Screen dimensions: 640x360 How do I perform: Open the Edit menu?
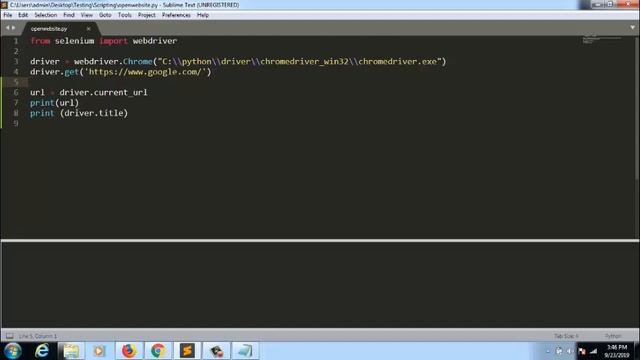coord(23,15)
